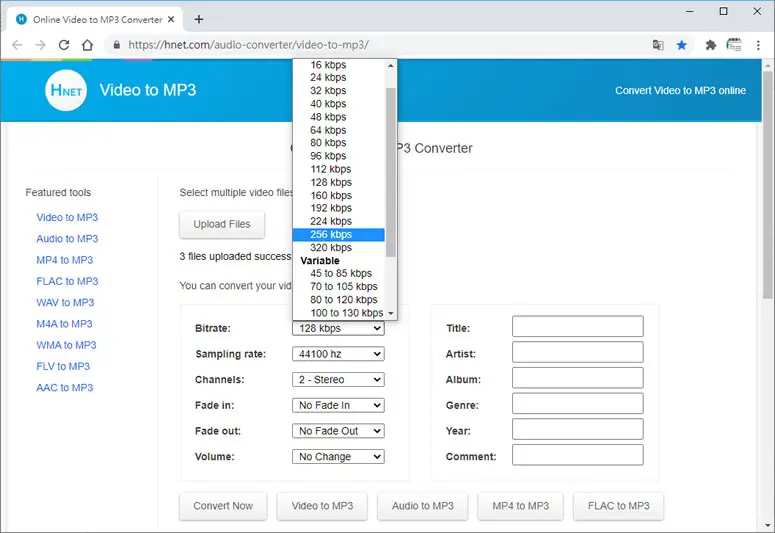Go to the browser home icon
The height and width of the screenshot is (533, 775).
(87, 45)
